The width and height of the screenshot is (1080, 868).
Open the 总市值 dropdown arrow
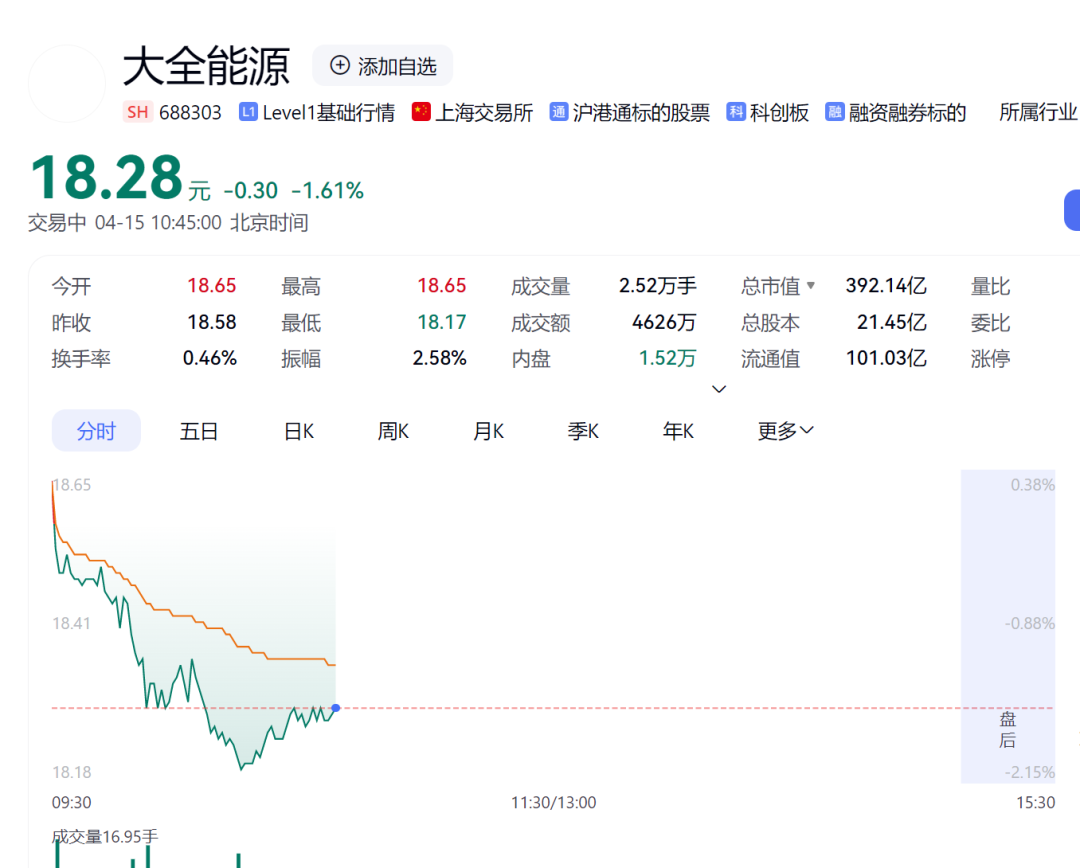coord(810,286)
